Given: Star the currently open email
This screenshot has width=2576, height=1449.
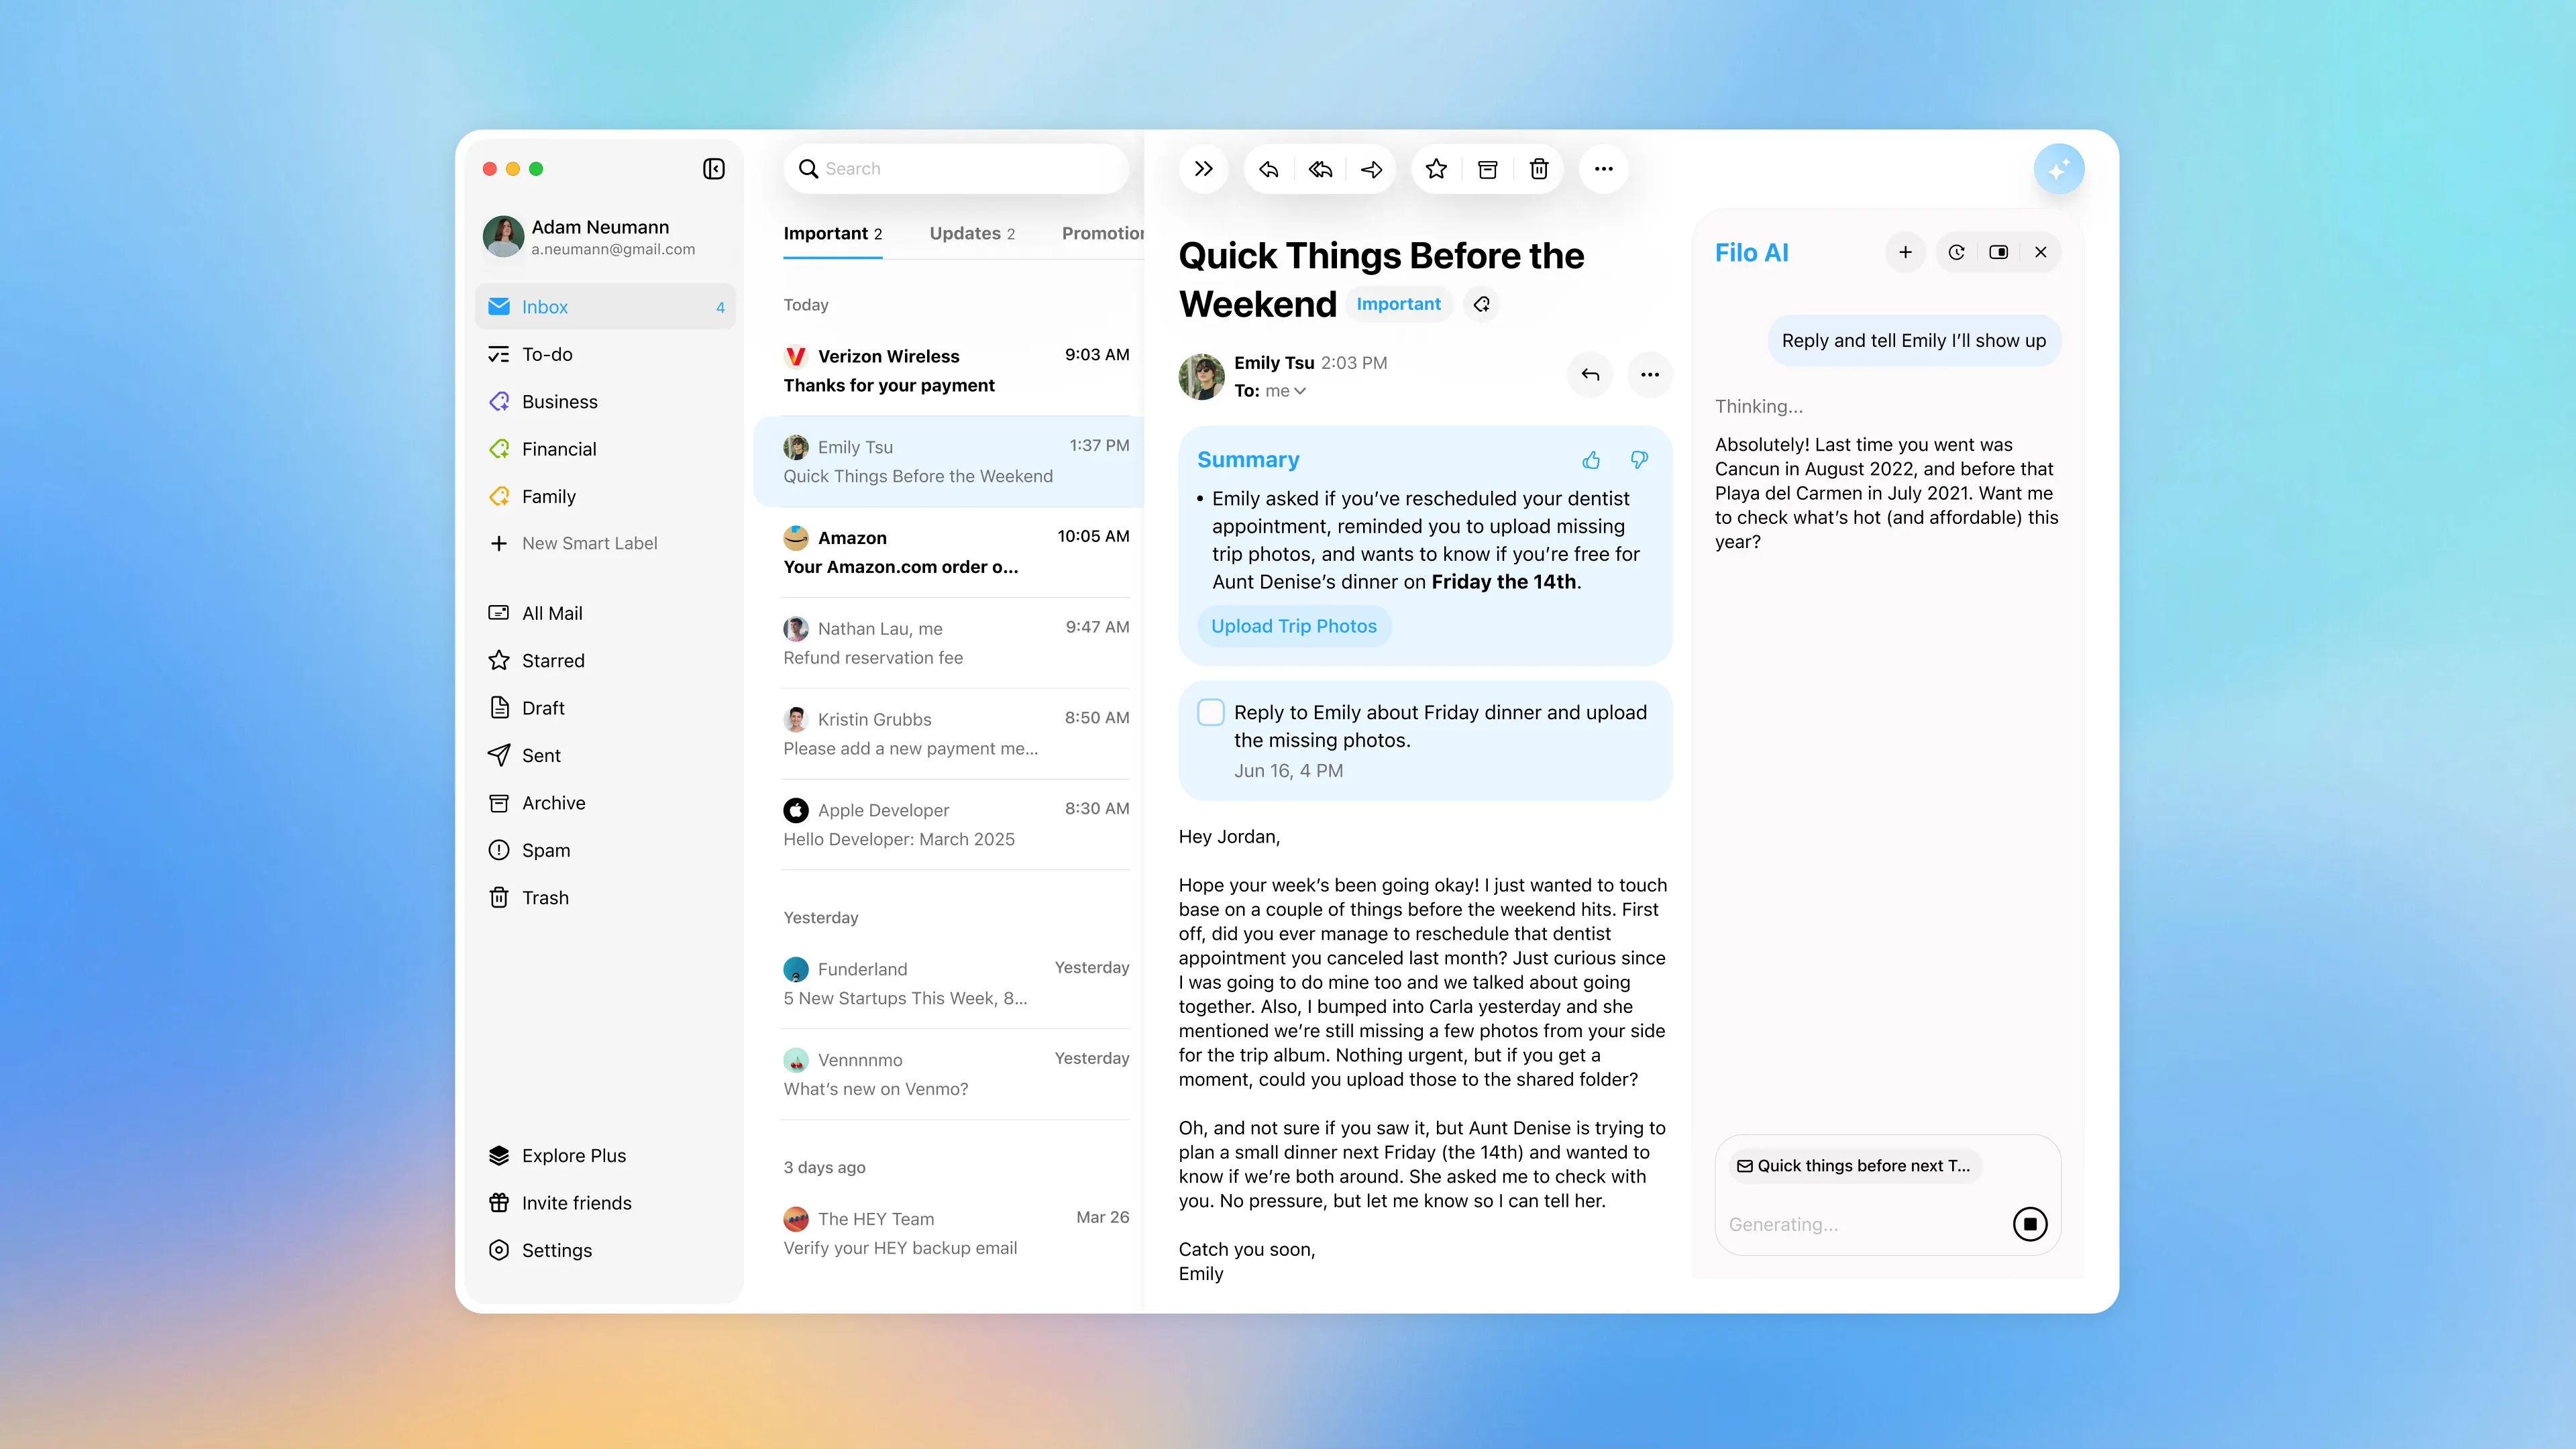Looking at the screenshot, I should point(1436,168).
